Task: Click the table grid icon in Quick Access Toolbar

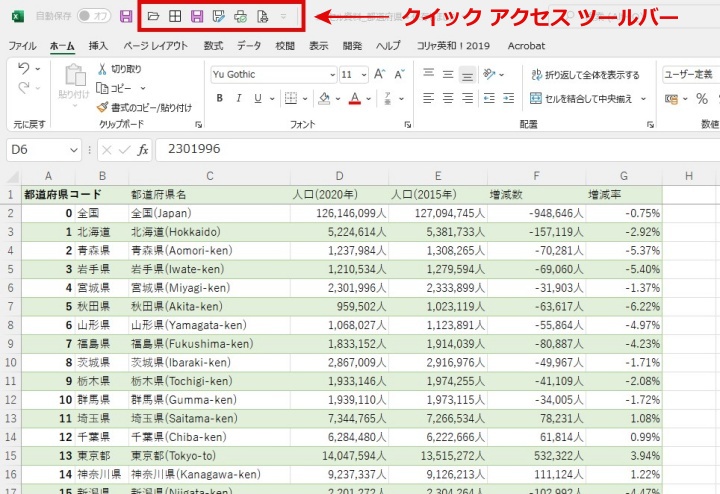Action: coord(175,17)
